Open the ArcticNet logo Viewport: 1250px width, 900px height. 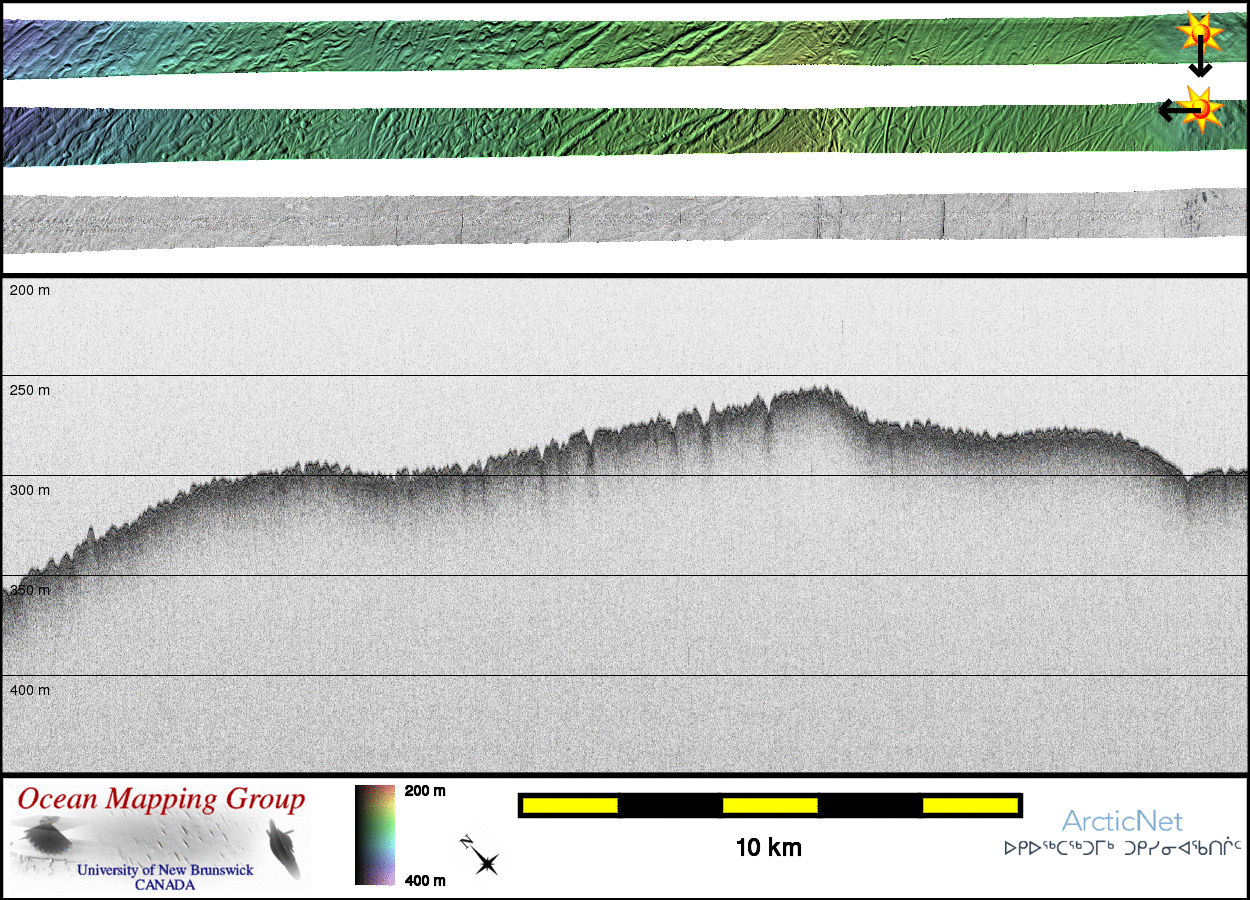click(1122, 822)
